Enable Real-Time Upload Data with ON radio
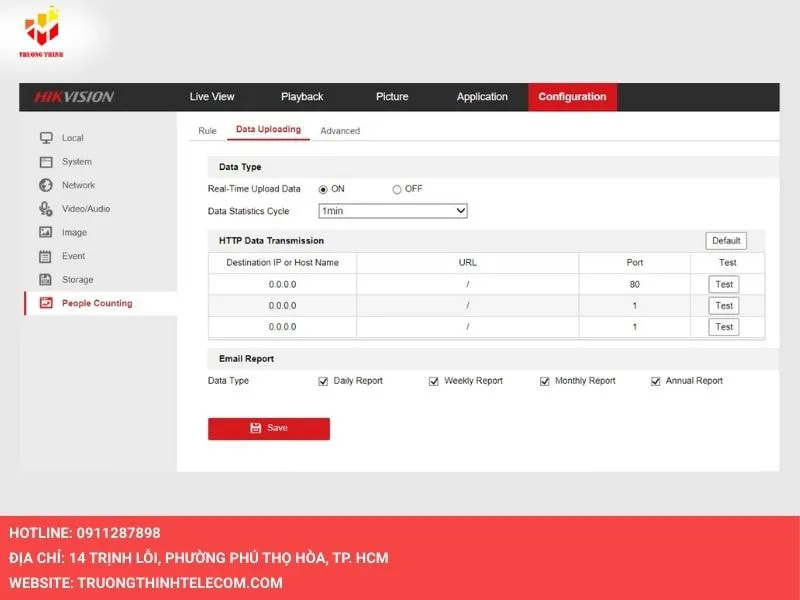The height and width of the screenshot is (600, 800). (x=323, y=188)
